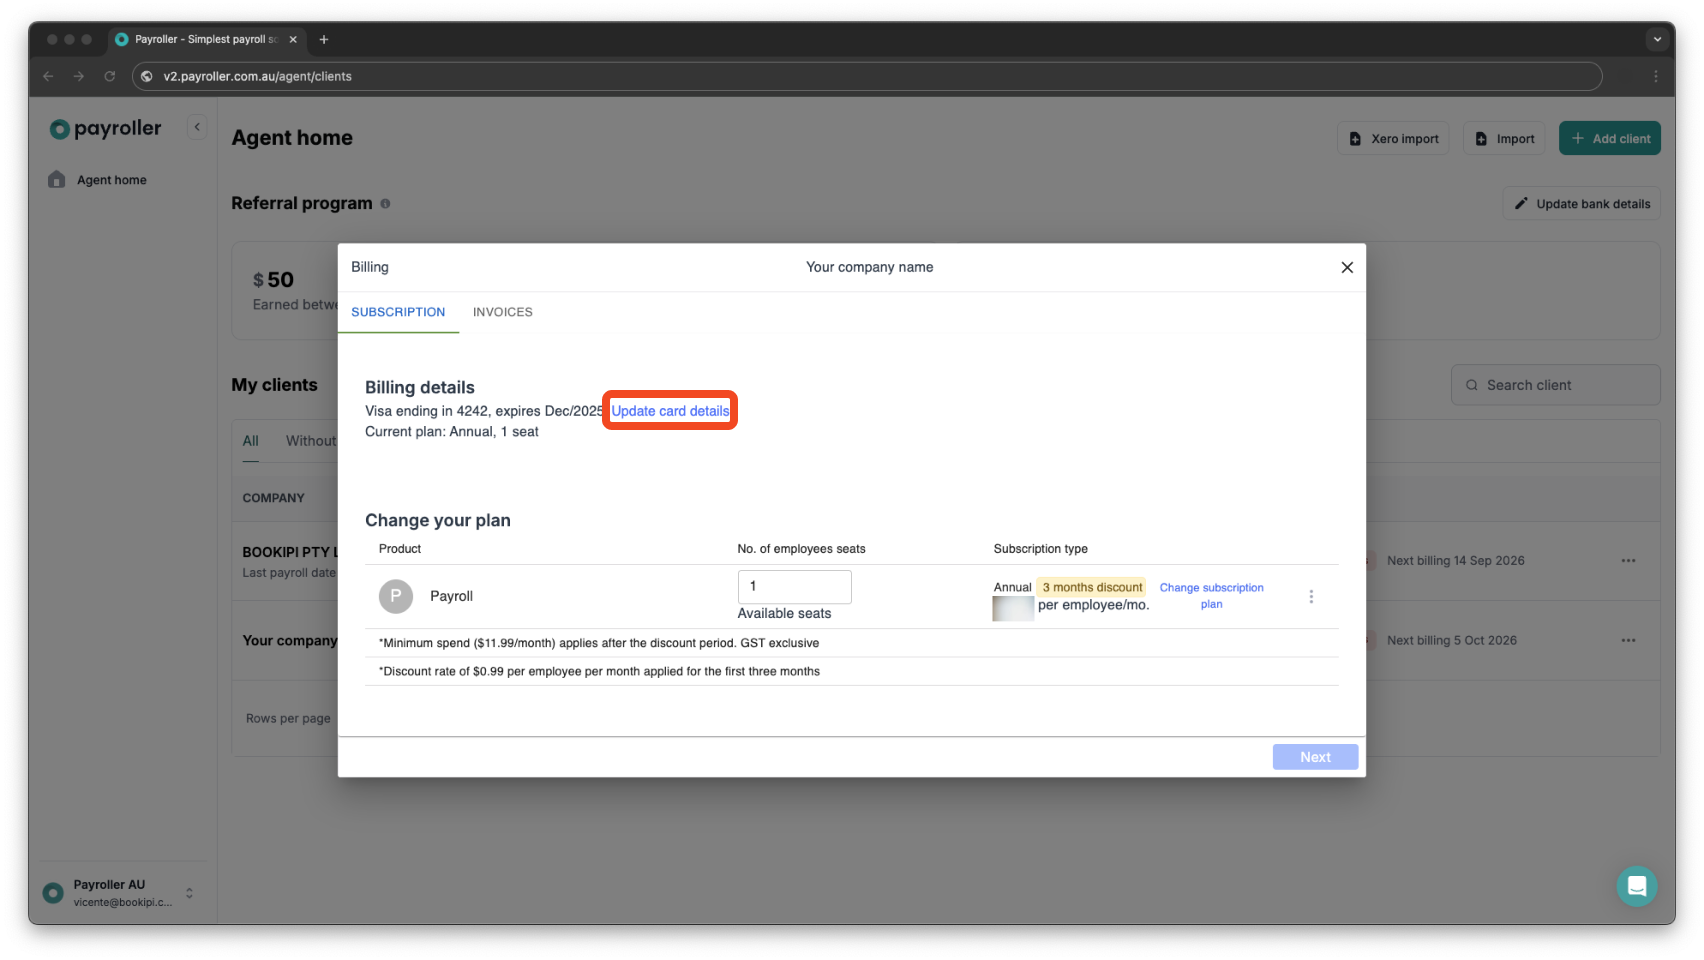The image size is (1704, 960).
Task: Select the Agent home house icon
Action: 56,179
